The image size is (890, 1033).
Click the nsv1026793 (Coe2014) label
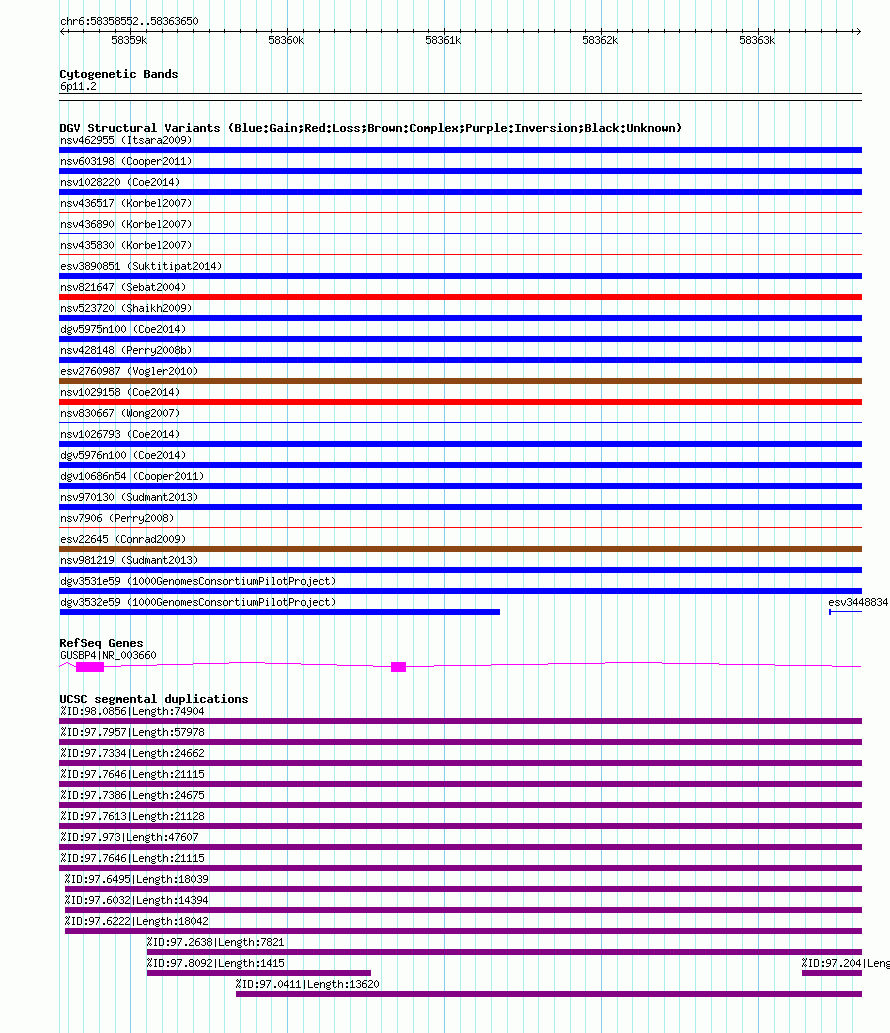[x=120, y=434]
